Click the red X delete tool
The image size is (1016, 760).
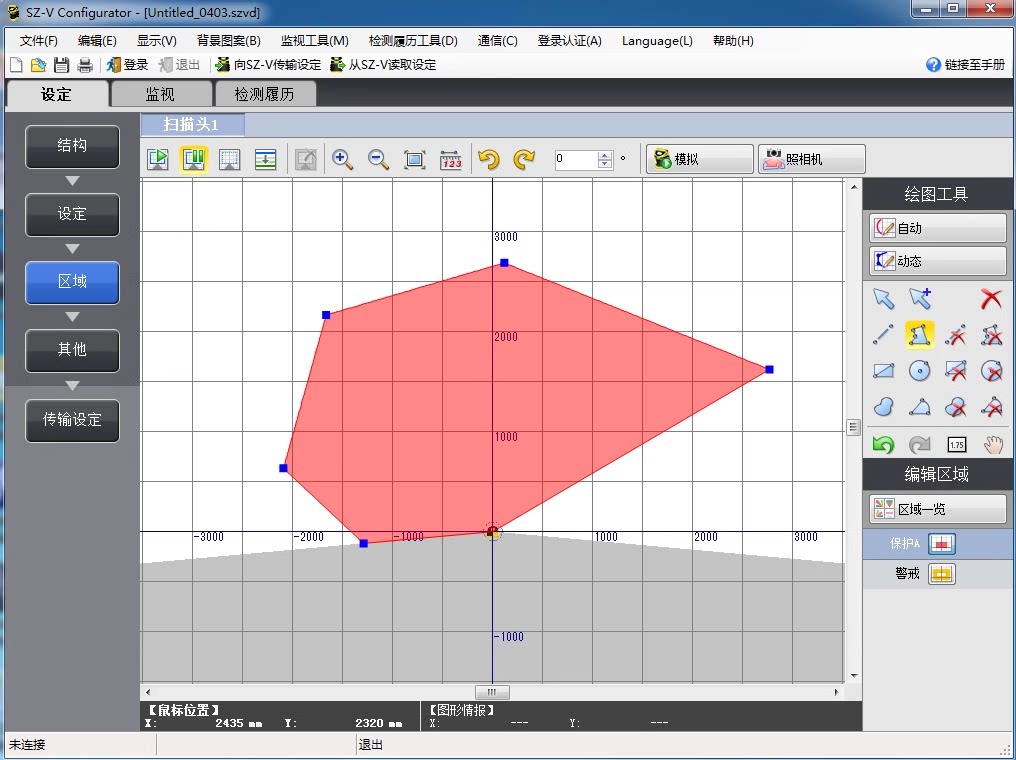pos(991,299)
